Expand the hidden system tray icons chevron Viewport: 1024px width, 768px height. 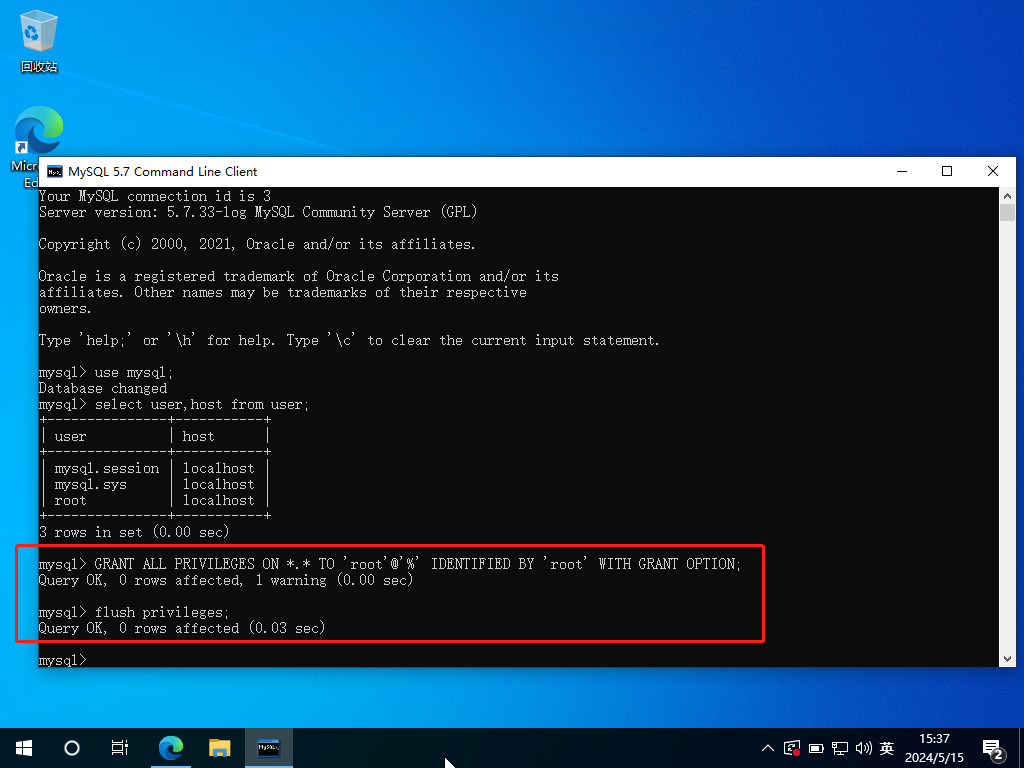(x=768, y=748)
